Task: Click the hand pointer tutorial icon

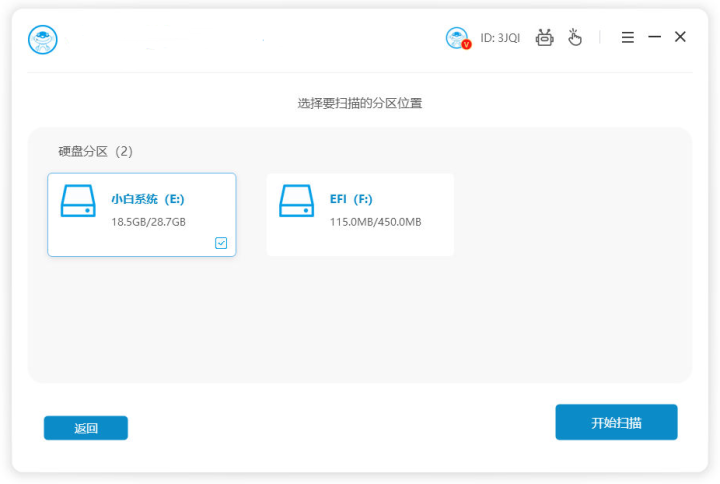Action: click(574, 38)
